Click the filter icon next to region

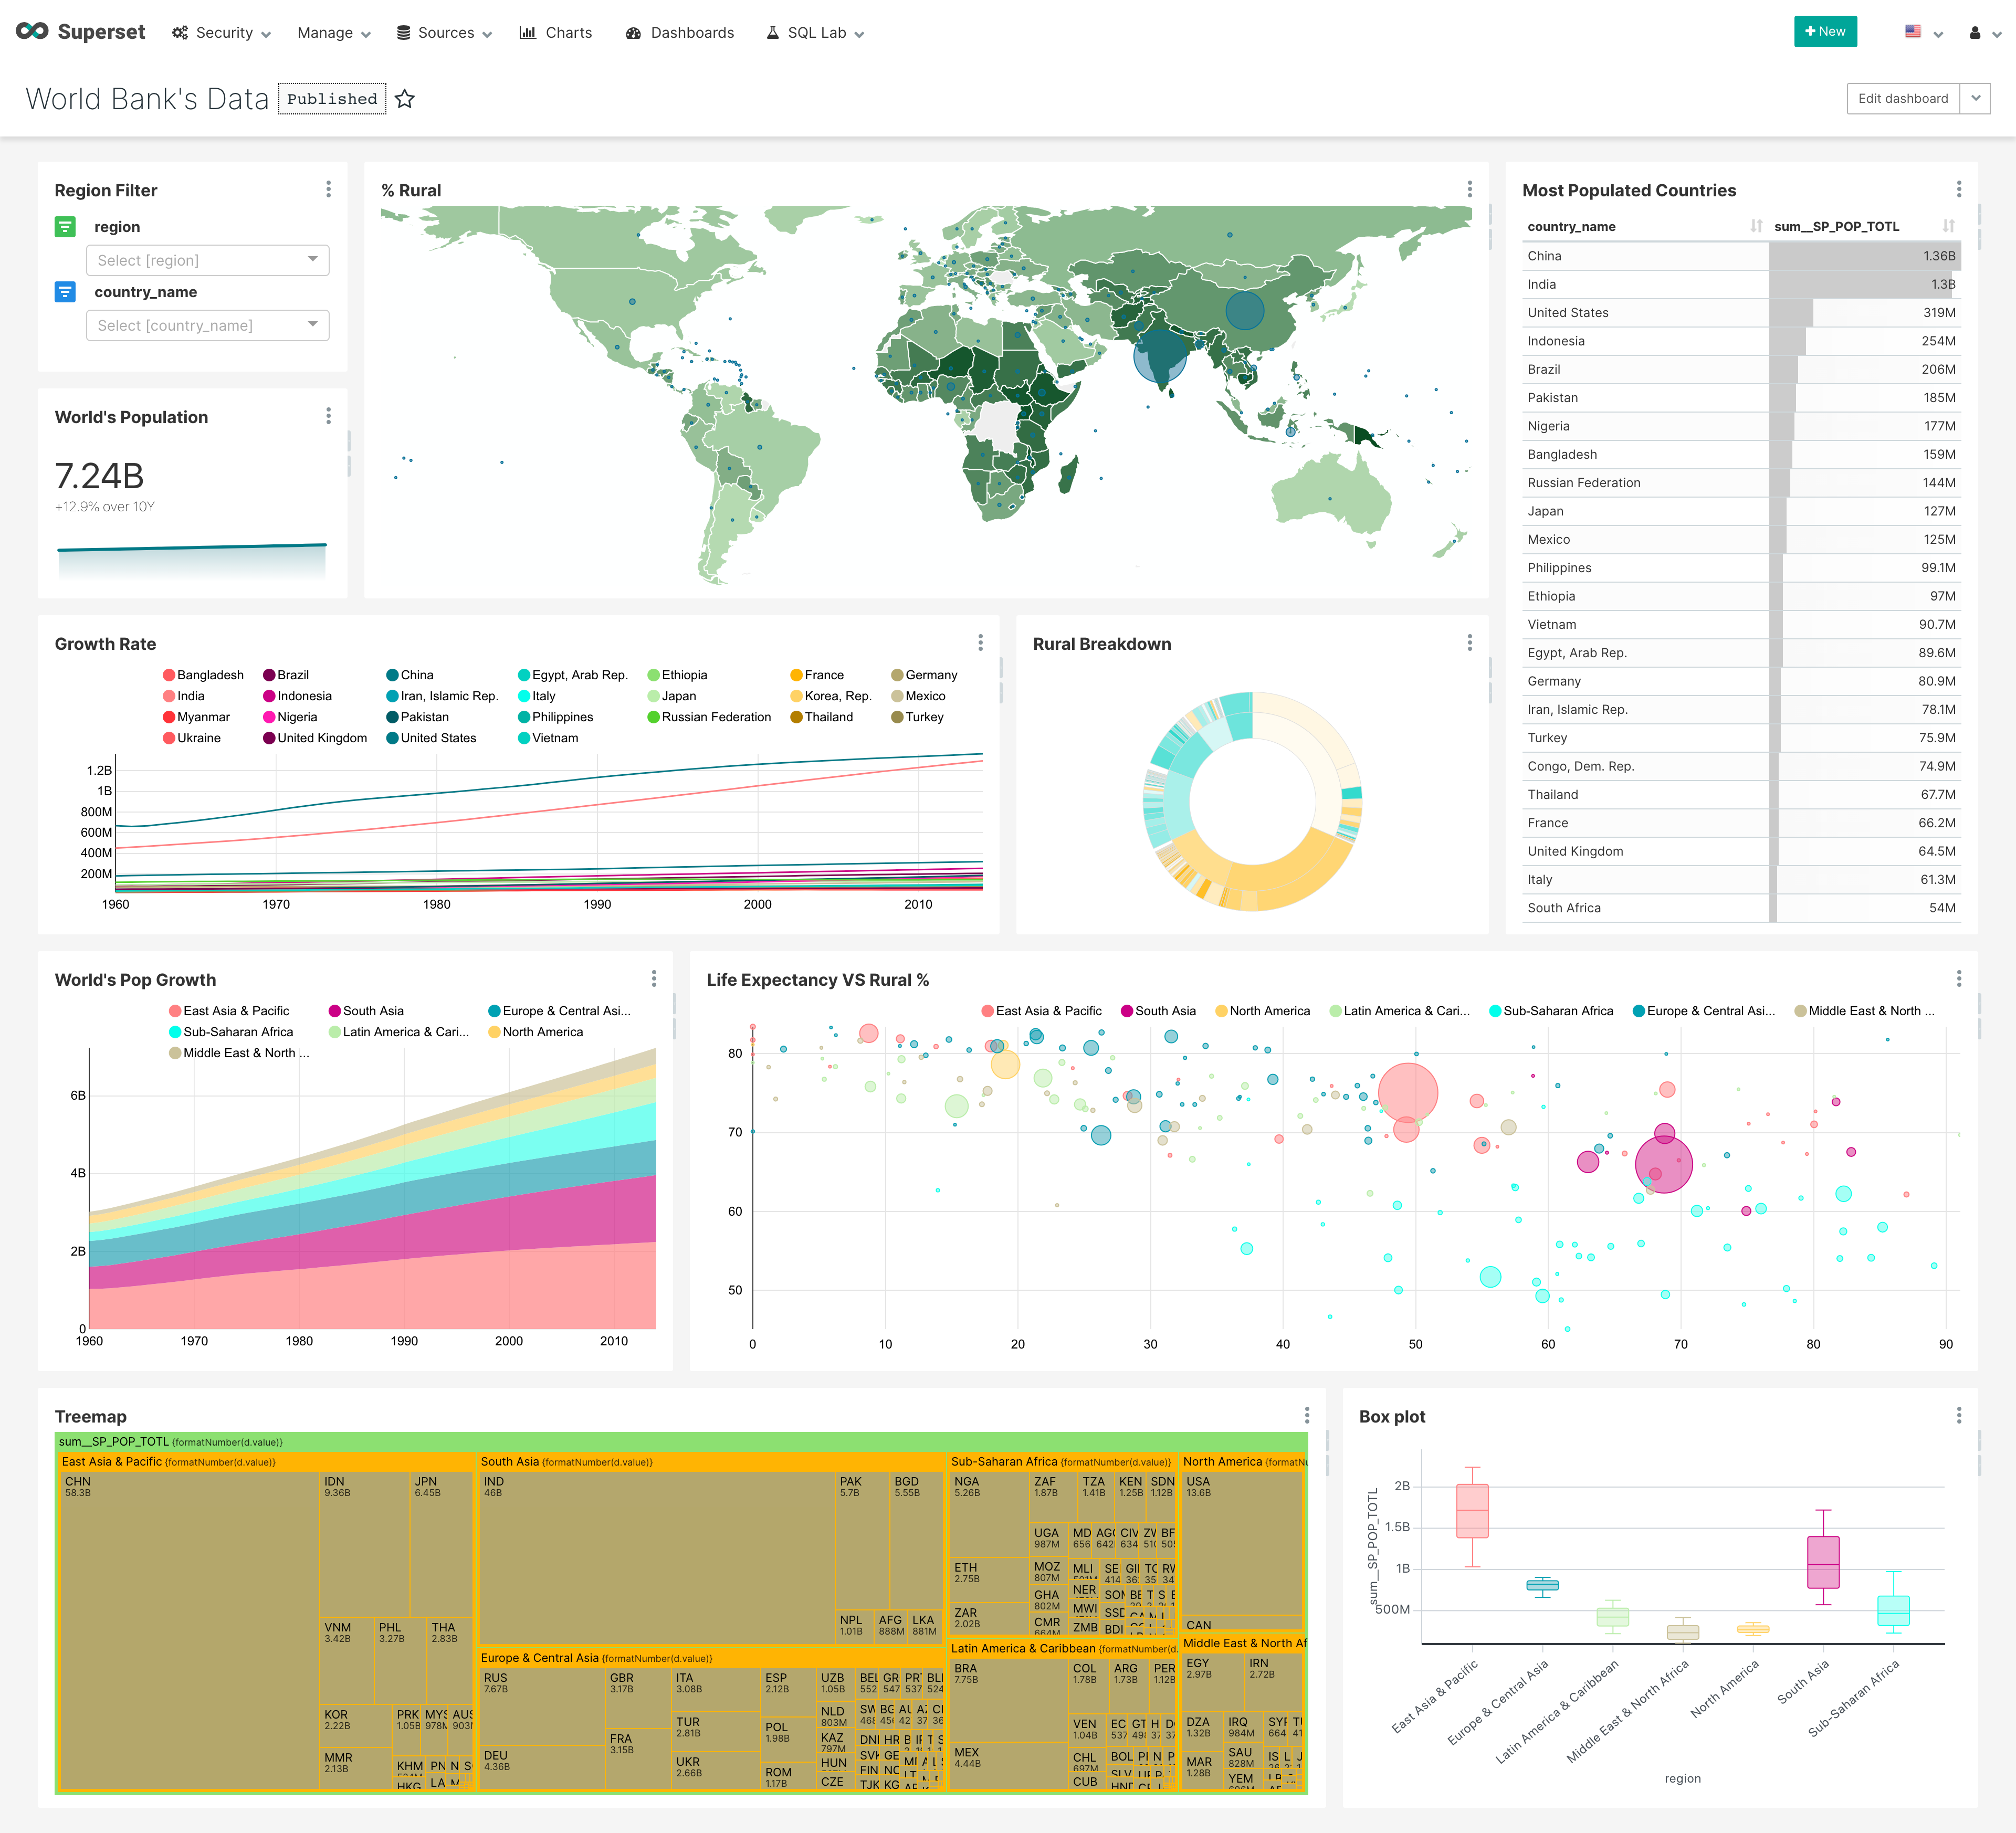(x=65, y=227)
